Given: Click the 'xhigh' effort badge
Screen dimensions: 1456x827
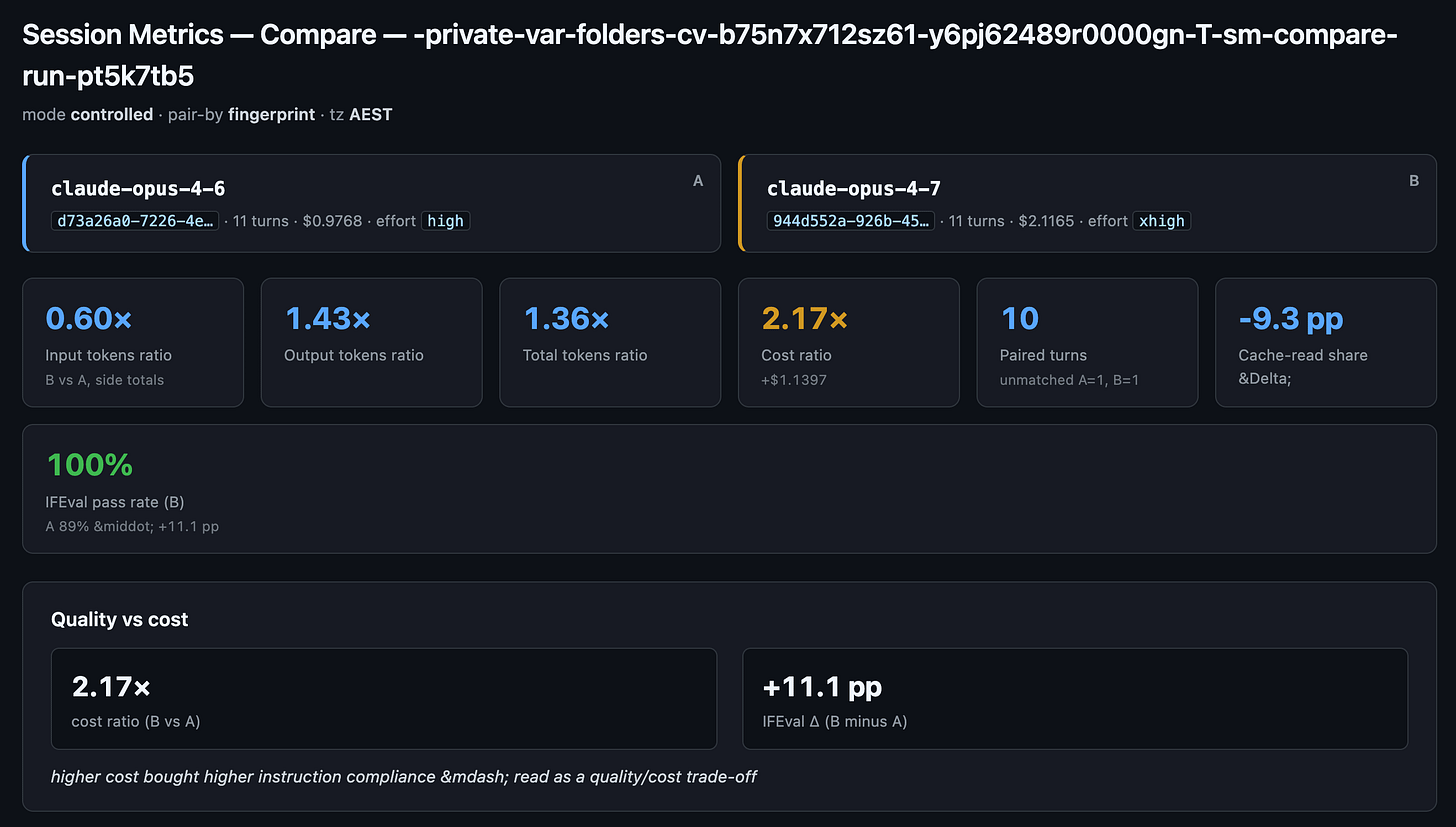Looking at the screenshot, I should (1161, 221).
